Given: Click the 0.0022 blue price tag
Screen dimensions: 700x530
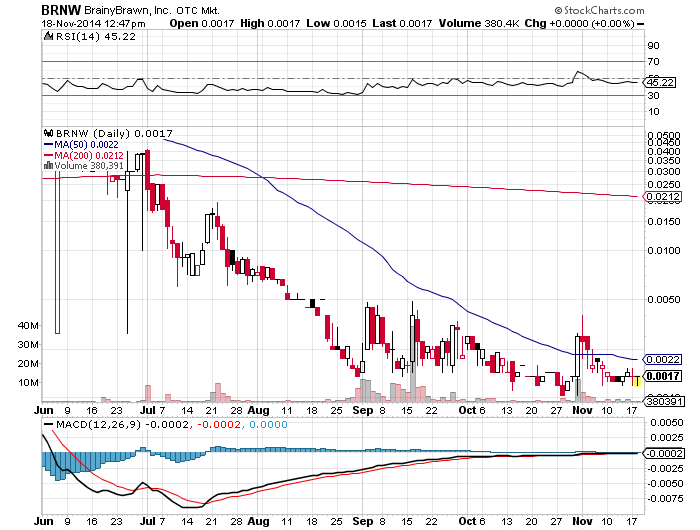Looking at the screenshot, I should (x=663, y=359).
